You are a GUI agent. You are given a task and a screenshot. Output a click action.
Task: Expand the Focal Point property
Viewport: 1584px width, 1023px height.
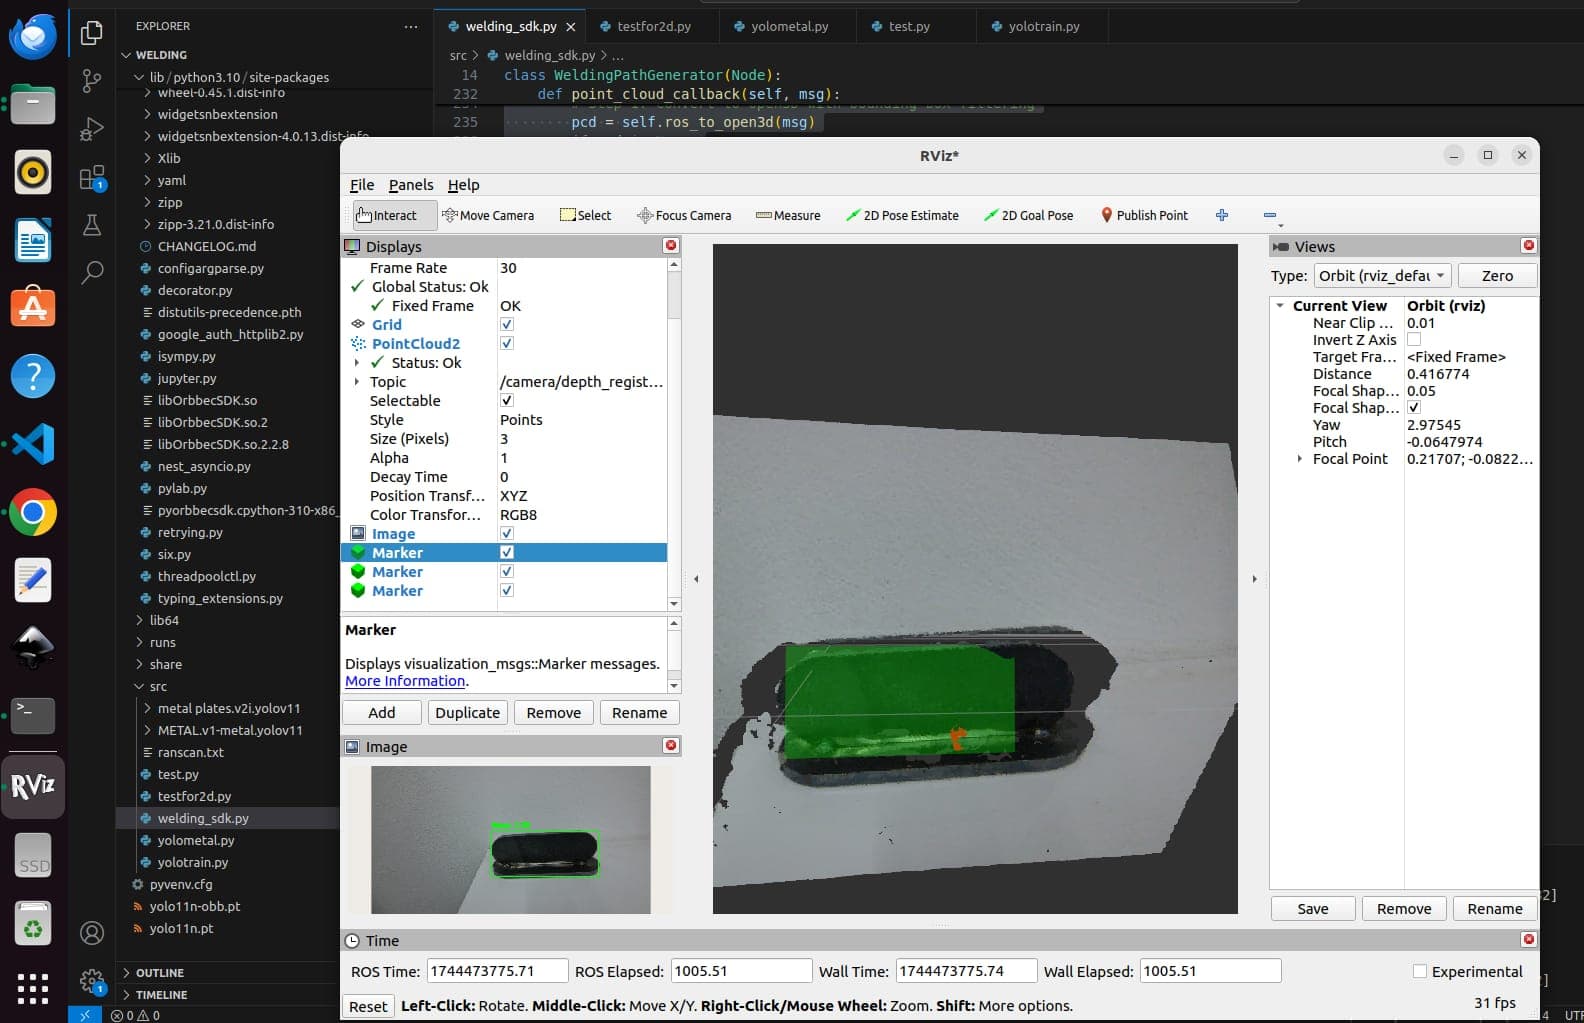click(1300, 459)
